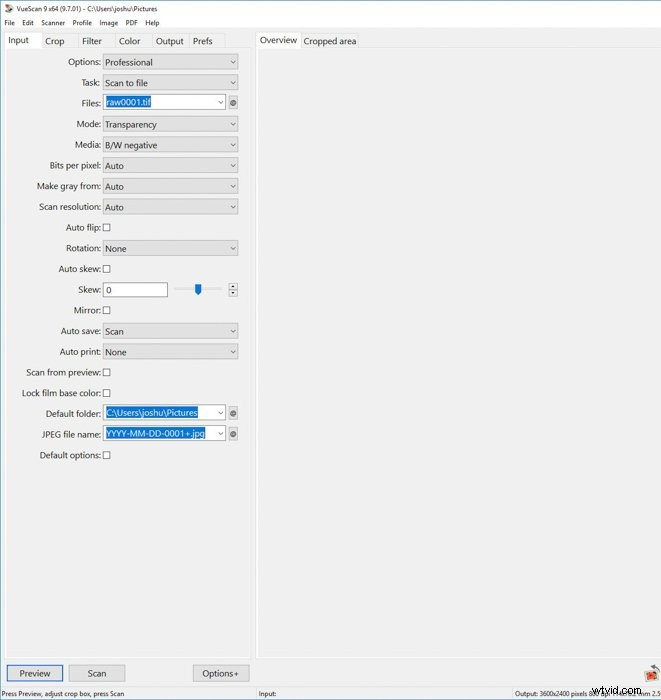
Task: Open the Scanner menu
Action: (53, 23)
